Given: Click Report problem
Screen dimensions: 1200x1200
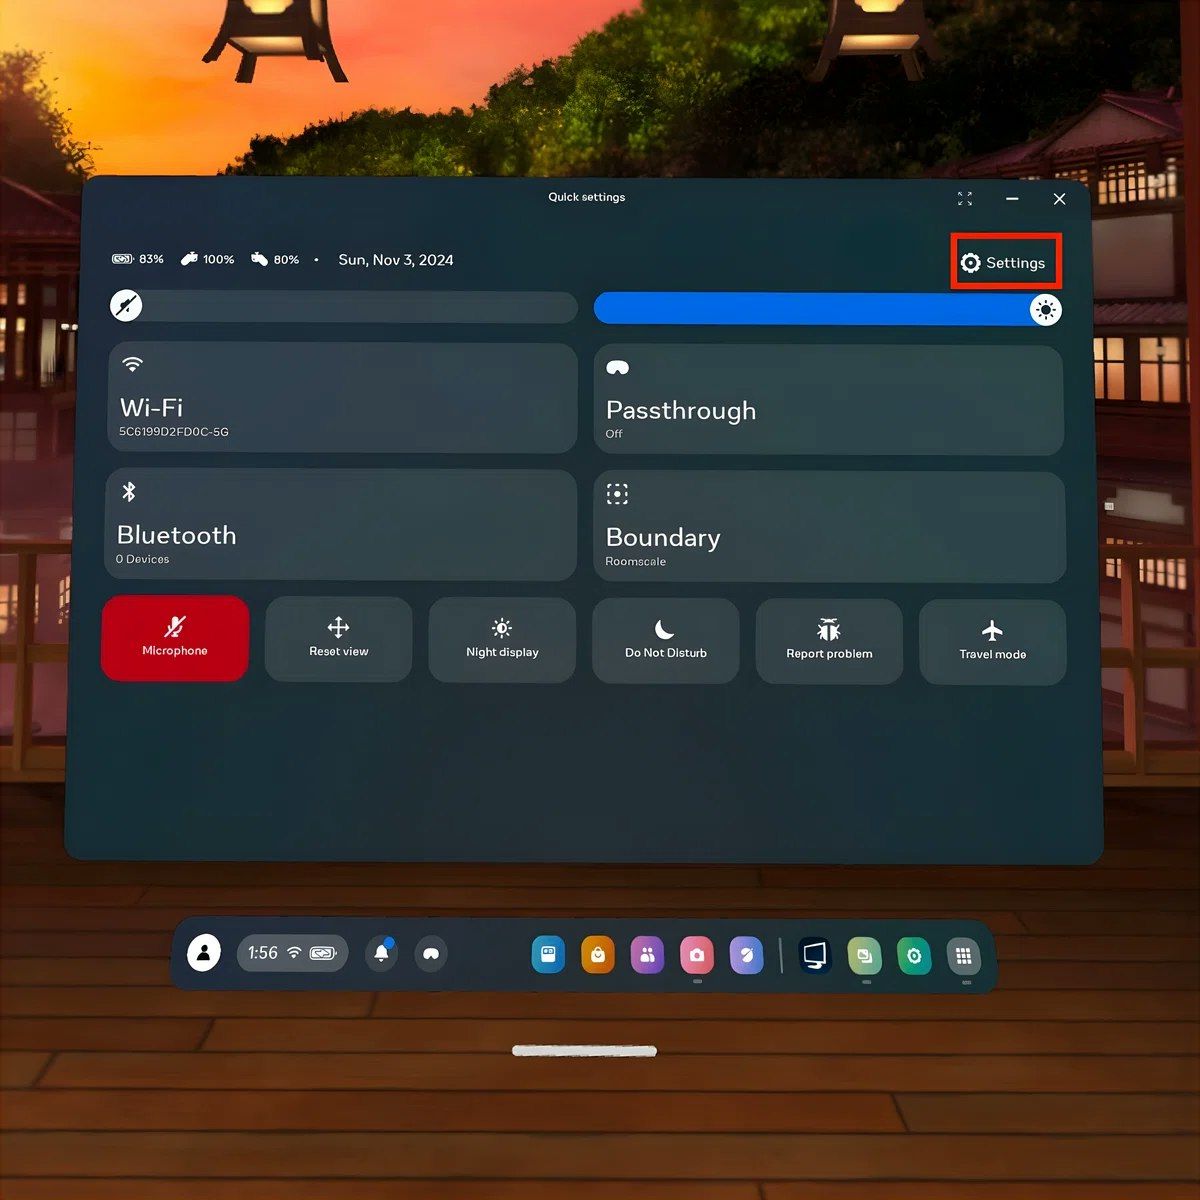Looking at the screenshot, I should 829,640.
